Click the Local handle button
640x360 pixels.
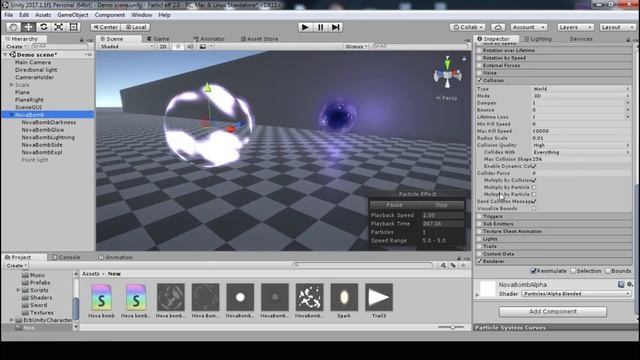(x=136, y=27)
